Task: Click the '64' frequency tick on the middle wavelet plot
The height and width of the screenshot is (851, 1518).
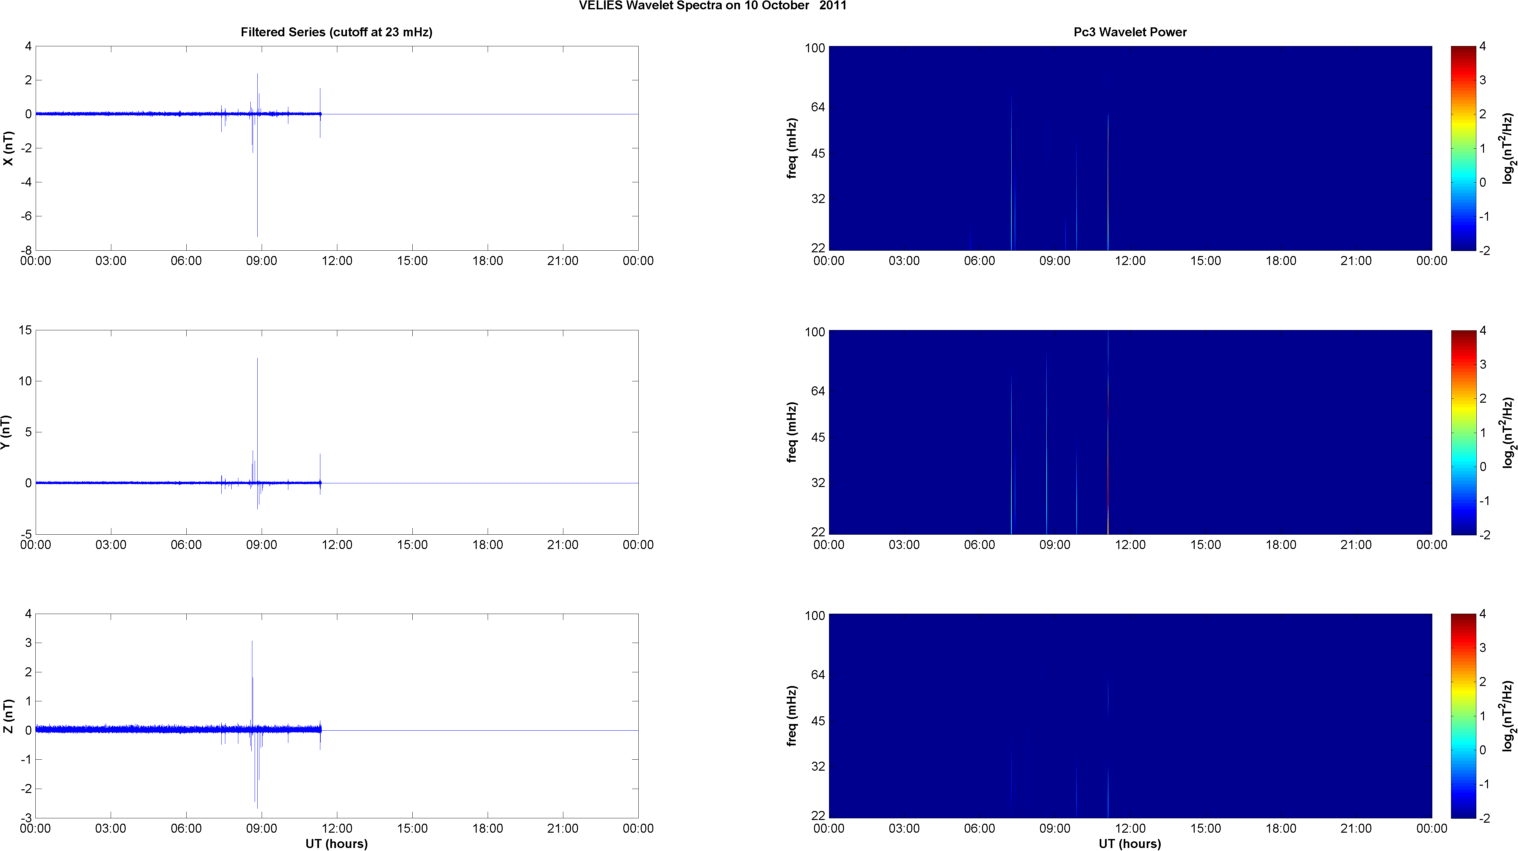Action: pos(818,391)
